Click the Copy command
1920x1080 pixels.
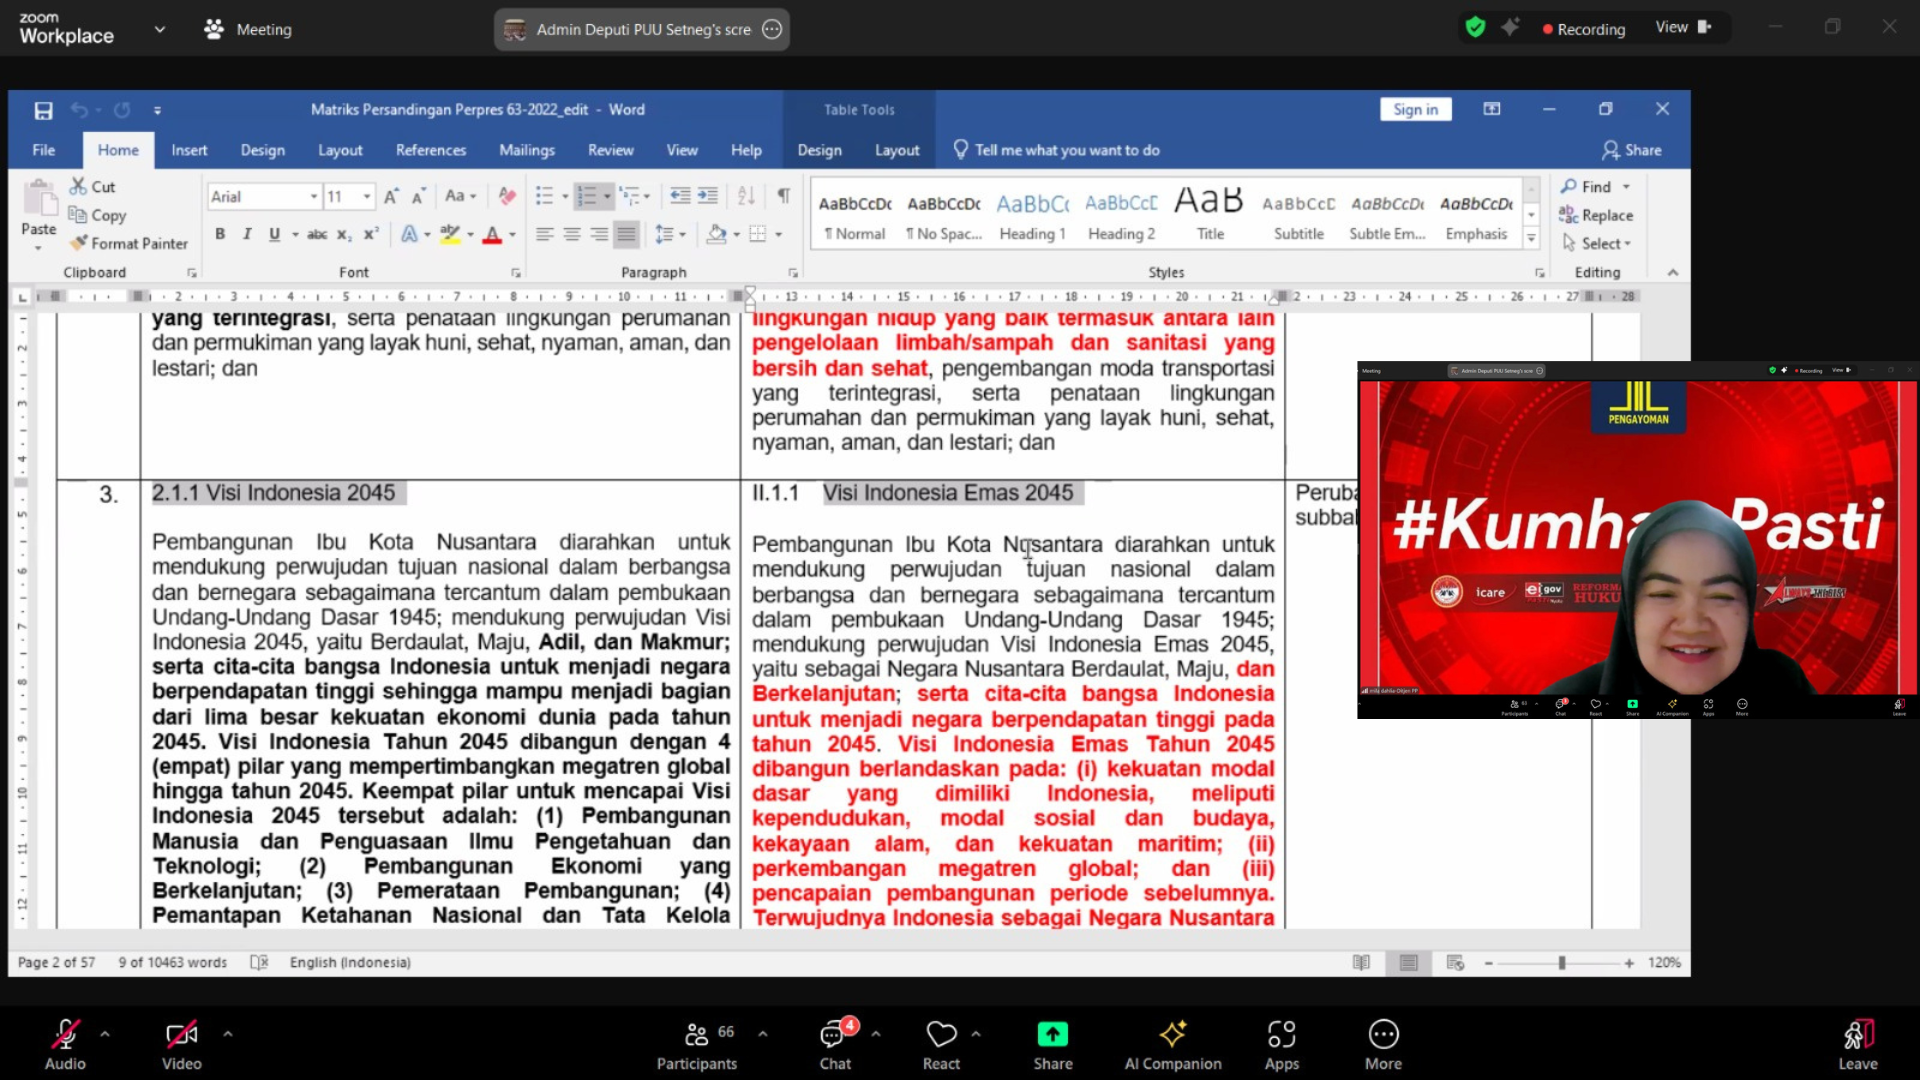tap(97, 215)
